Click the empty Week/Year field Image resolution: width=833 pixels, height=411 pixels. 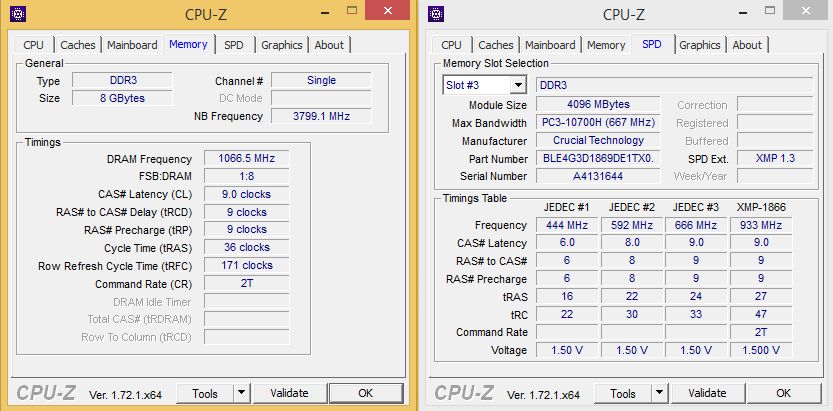pos(775,176)
